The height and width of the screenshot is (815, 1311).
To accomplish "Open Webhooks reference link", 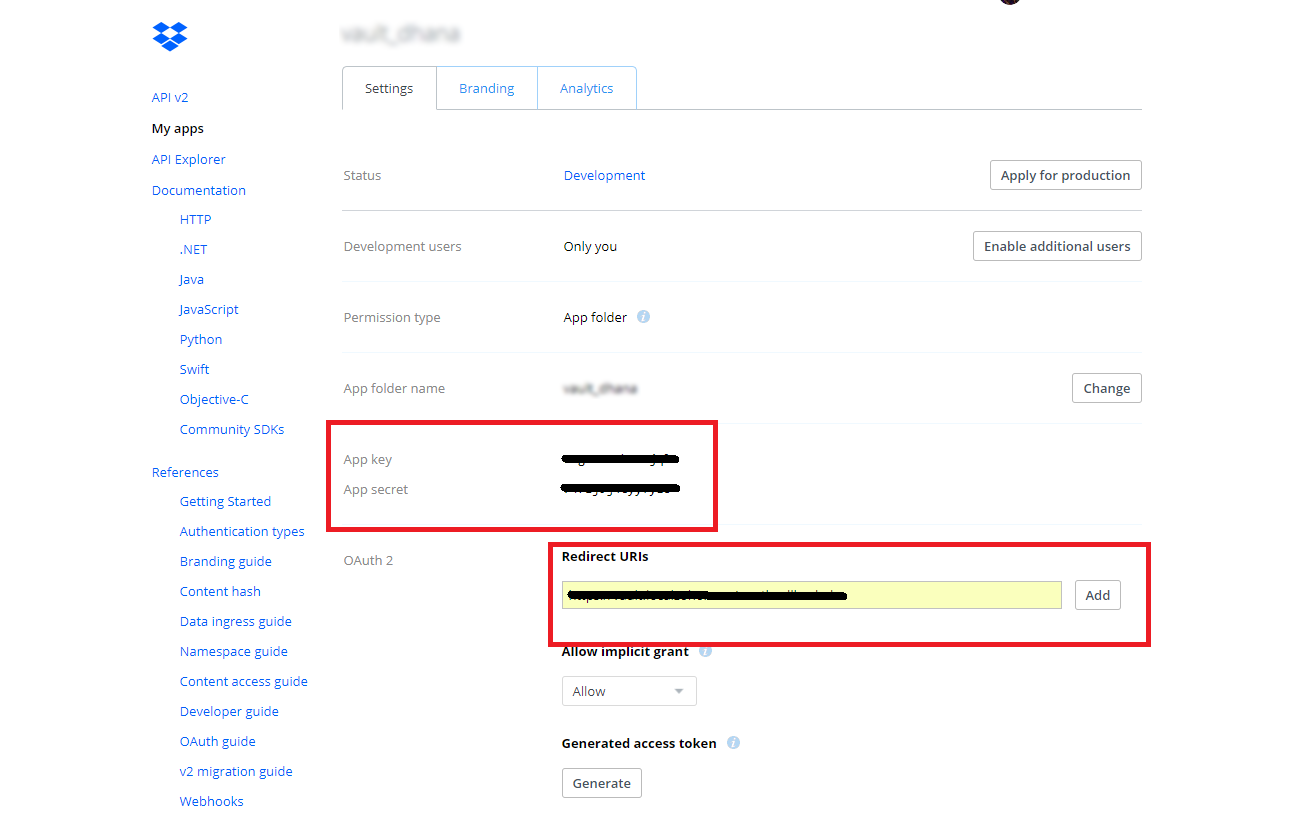I will [212, 801].
